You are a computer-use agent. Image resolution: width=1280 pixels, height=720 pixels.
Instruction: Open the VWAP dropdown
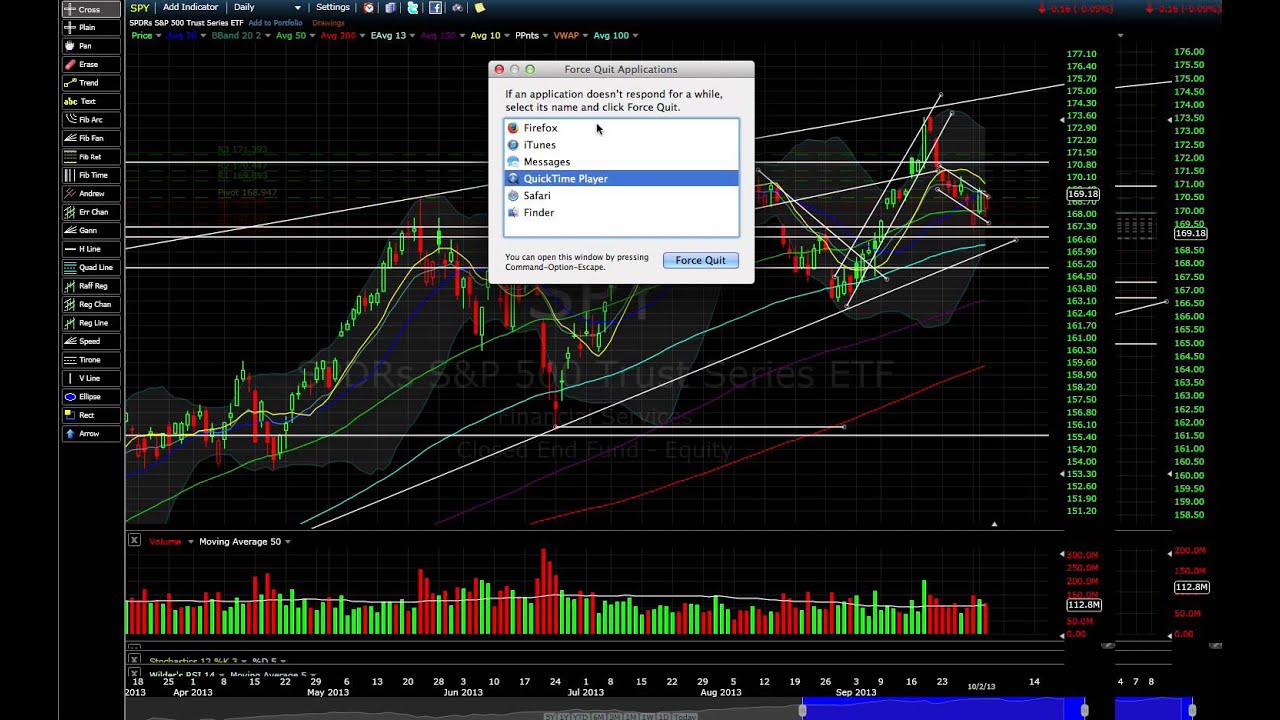tap(570, 36)
